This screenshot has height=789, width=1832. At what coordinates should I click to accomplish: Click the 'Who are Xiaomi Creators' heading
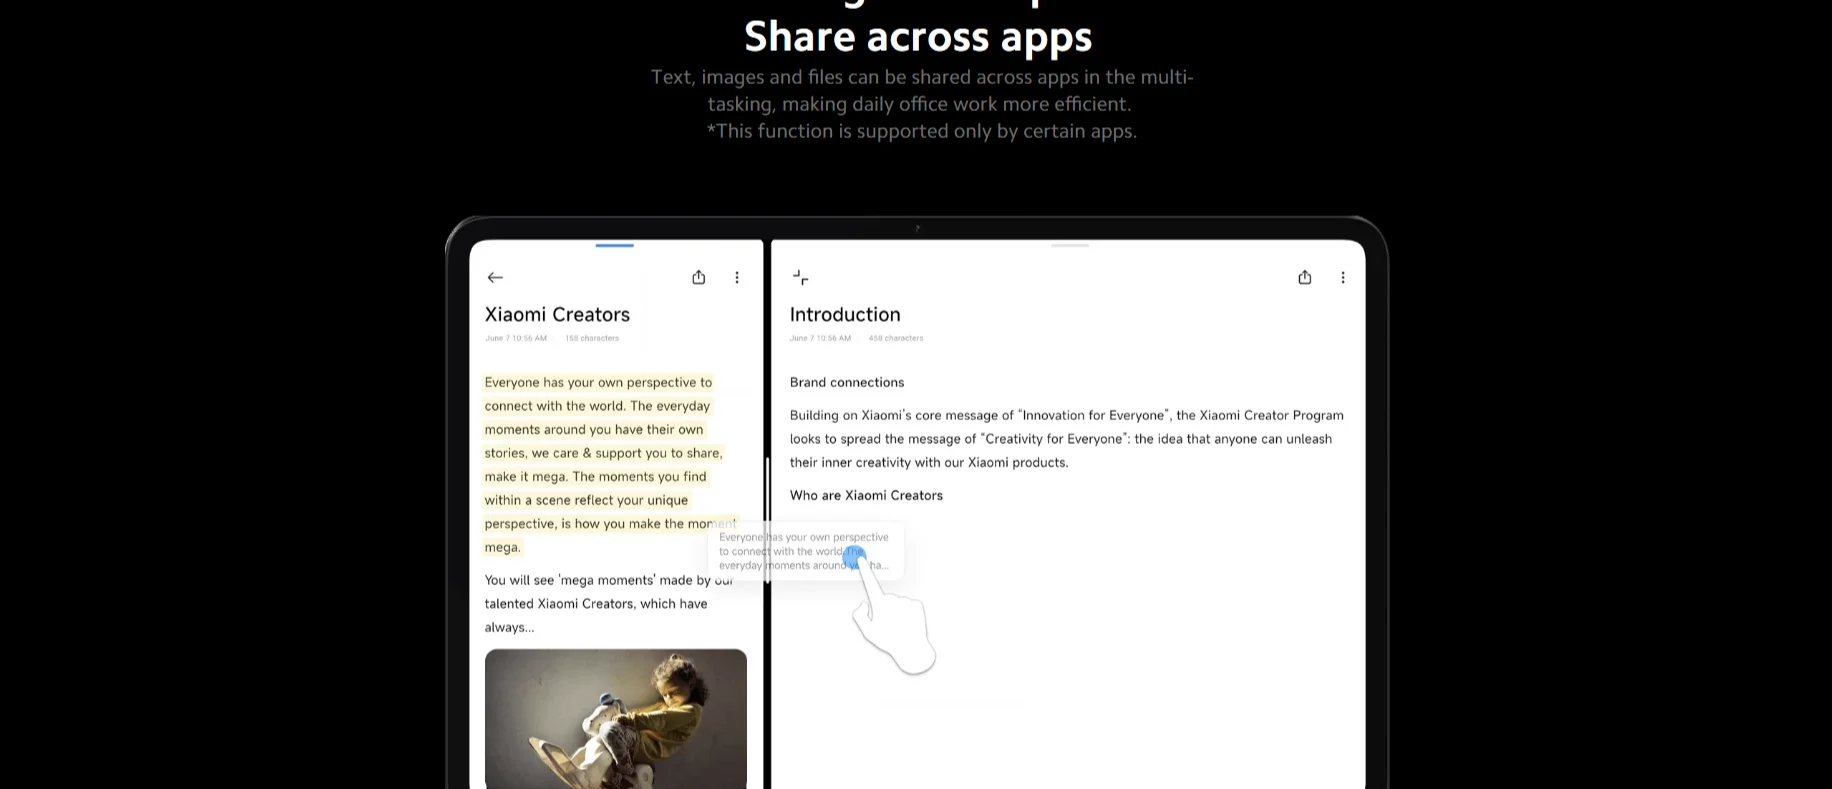[x=866, y=495]
